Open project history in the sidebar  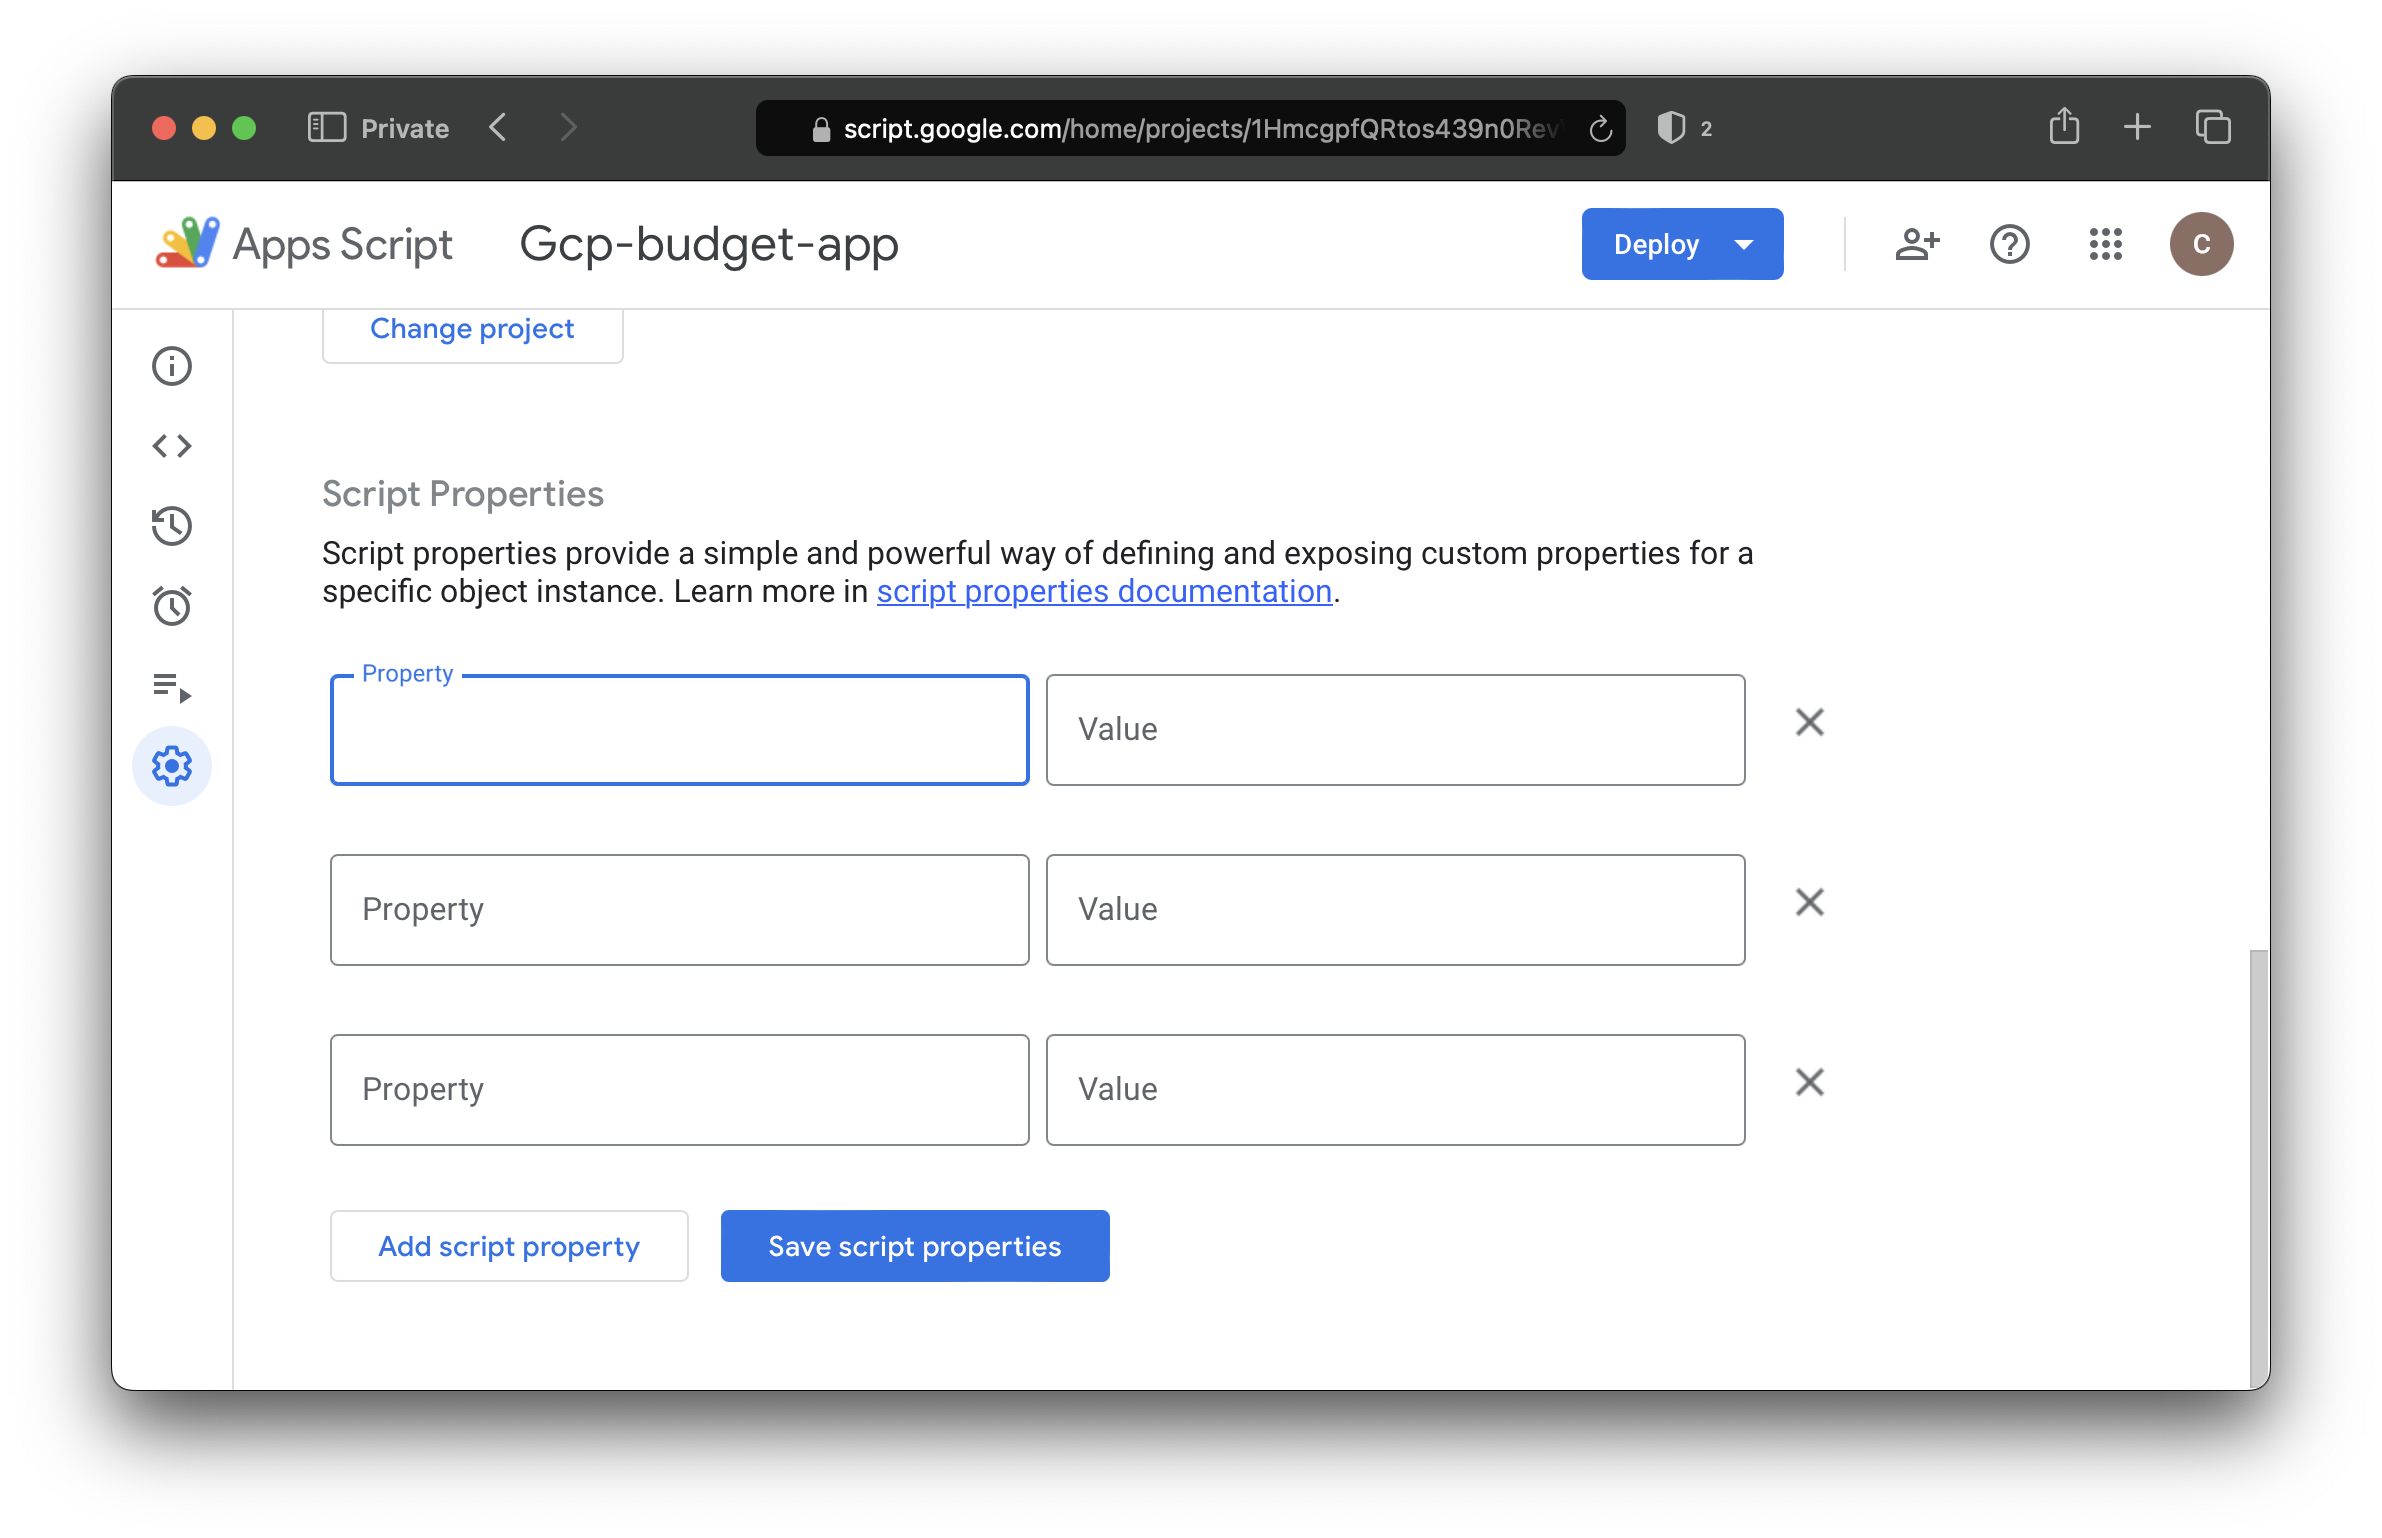click(172, 526)
